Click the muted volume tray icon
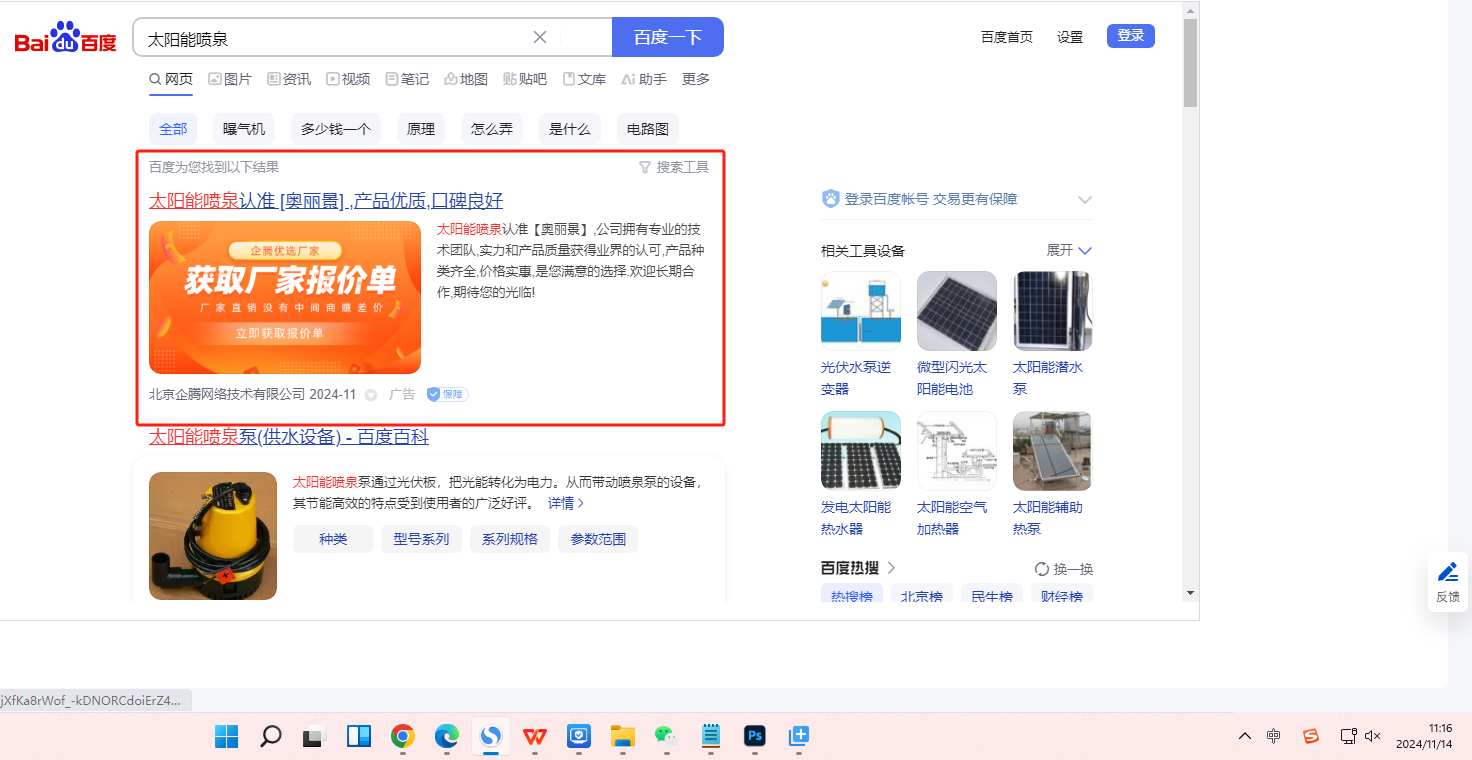 coord(1372,736)
